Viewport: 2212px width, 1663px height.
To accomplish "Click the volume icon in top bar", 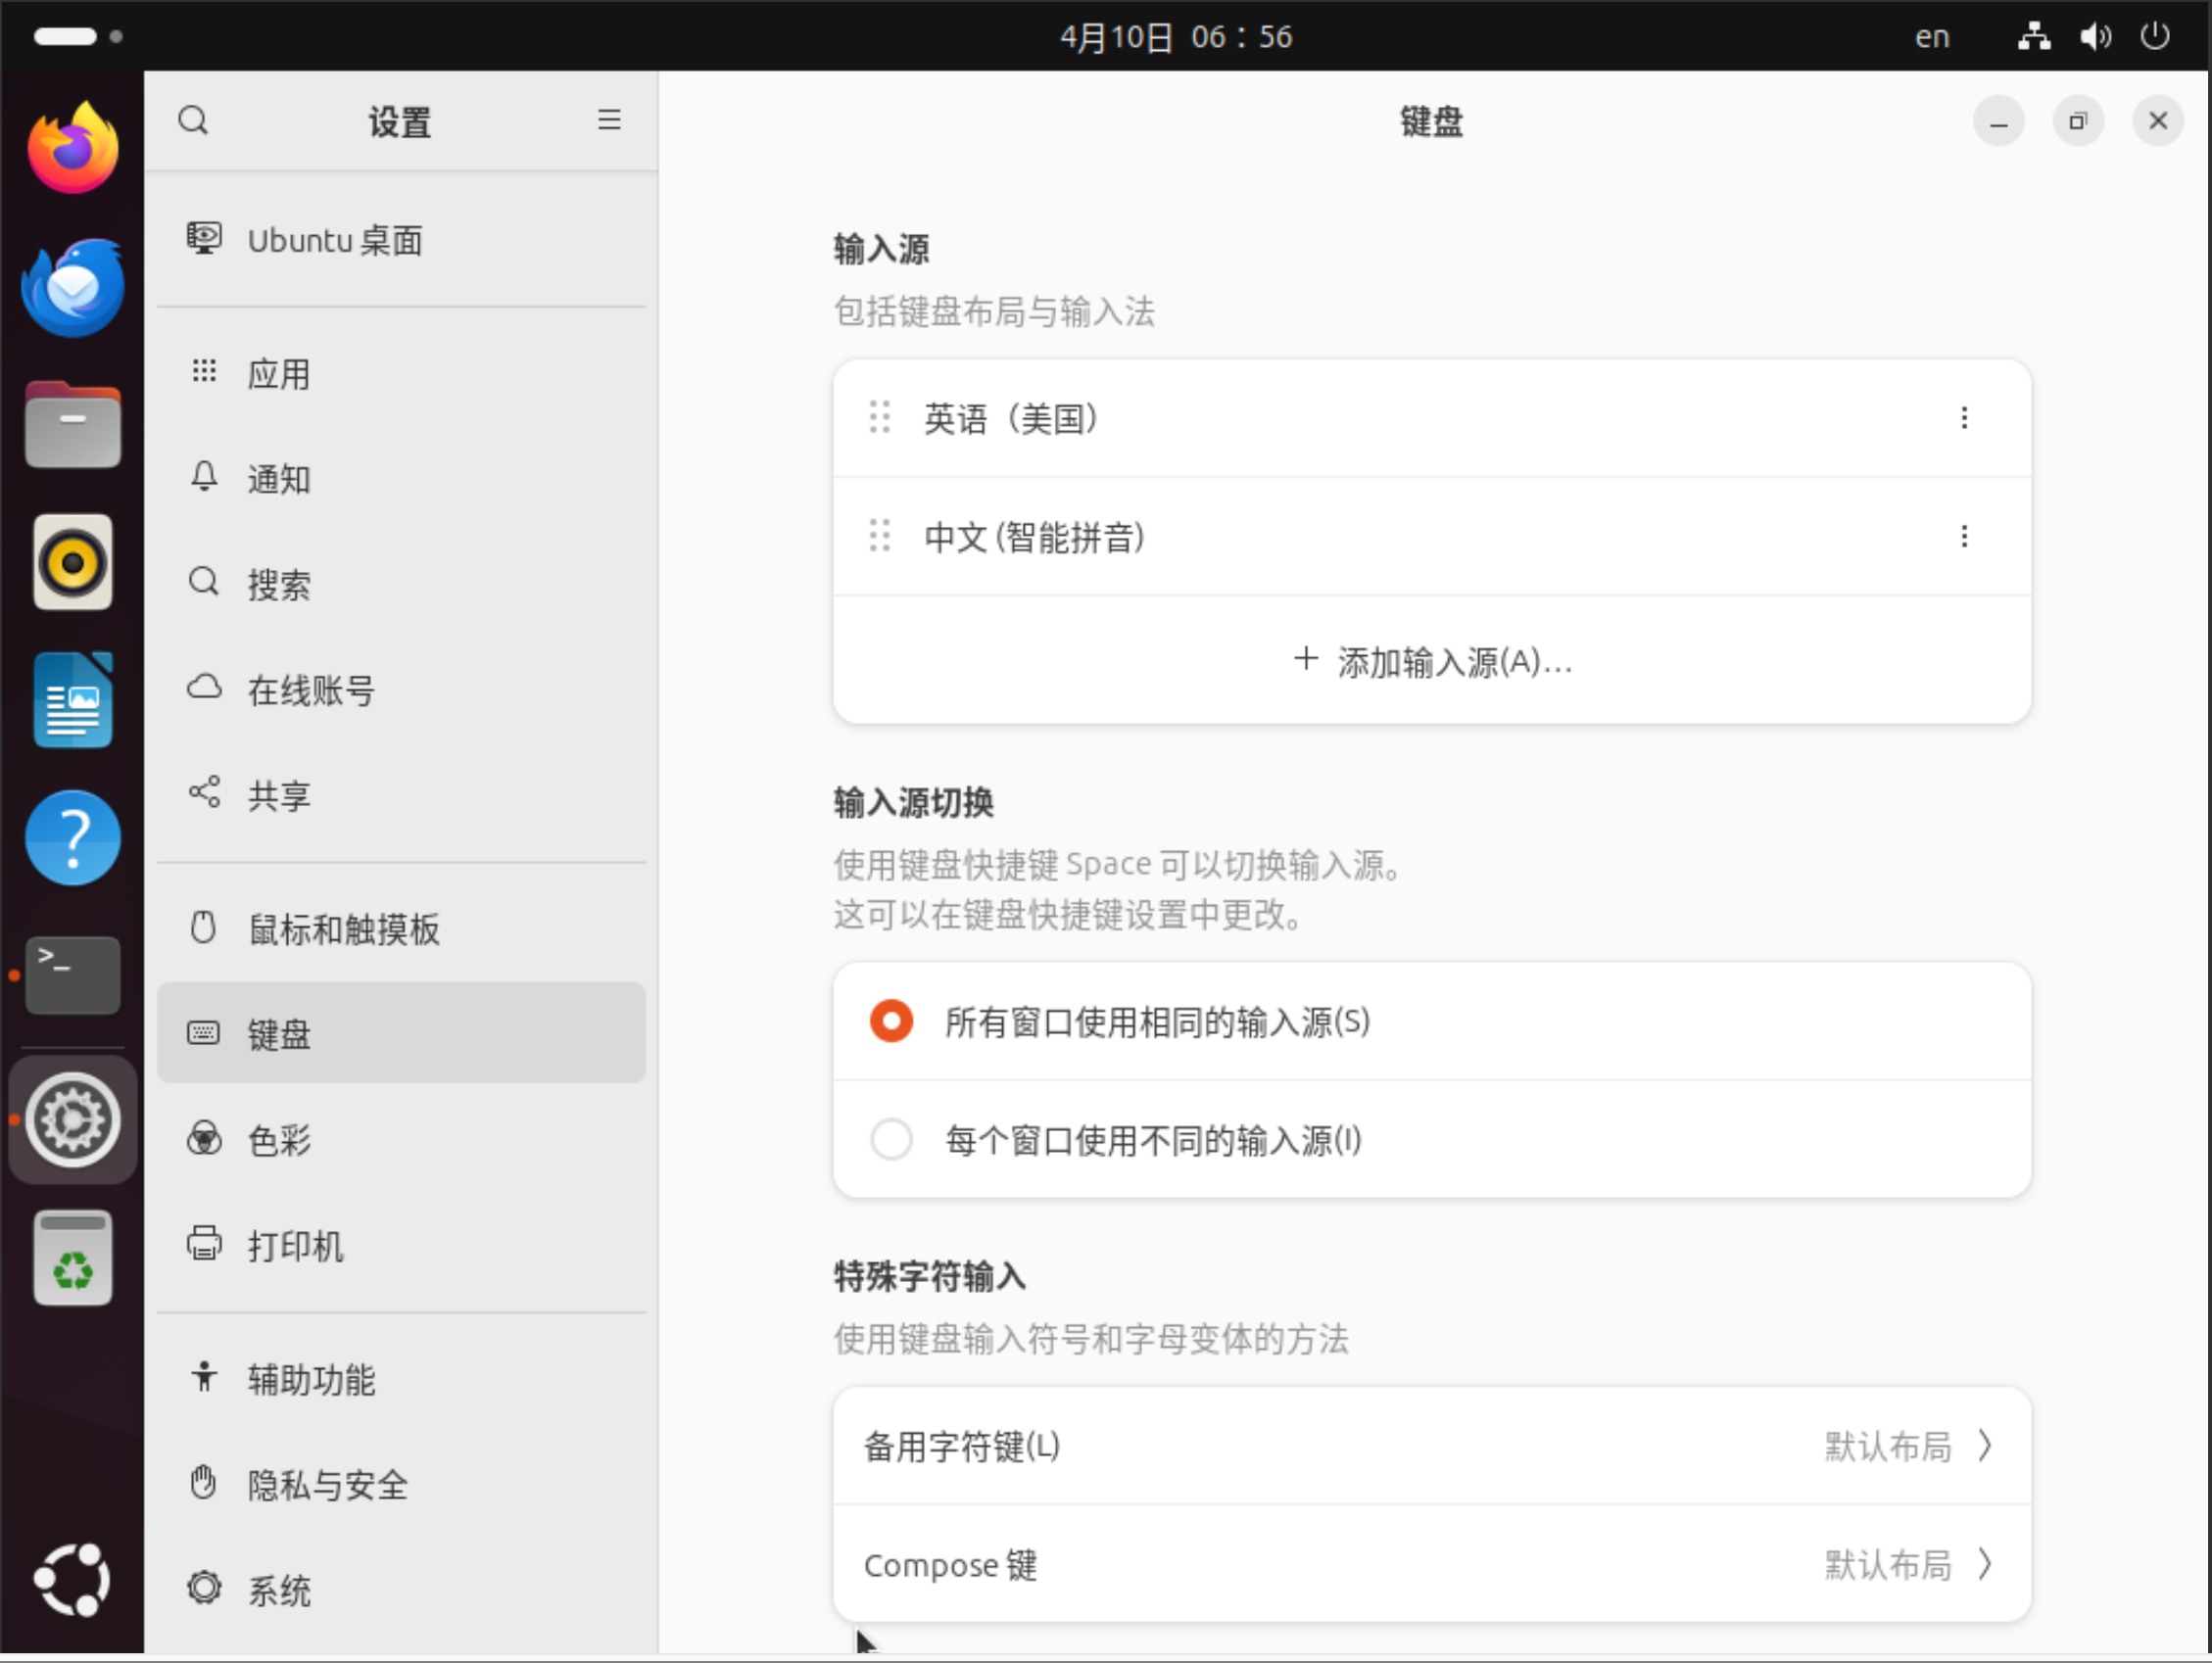I will [x=2095, y=37].
